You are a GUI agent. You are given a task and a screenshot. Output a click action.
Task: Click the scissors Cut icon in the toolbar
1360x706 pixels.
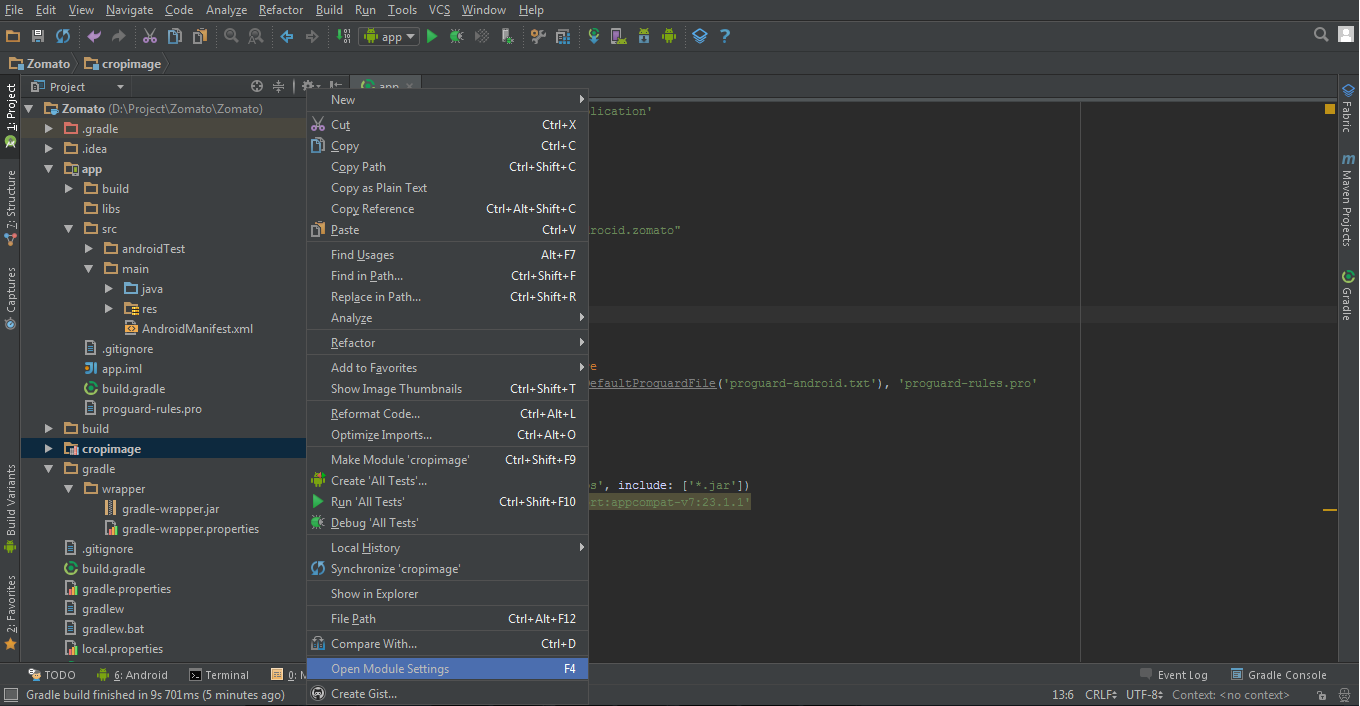pyautogui.click(x=150, y=36)
